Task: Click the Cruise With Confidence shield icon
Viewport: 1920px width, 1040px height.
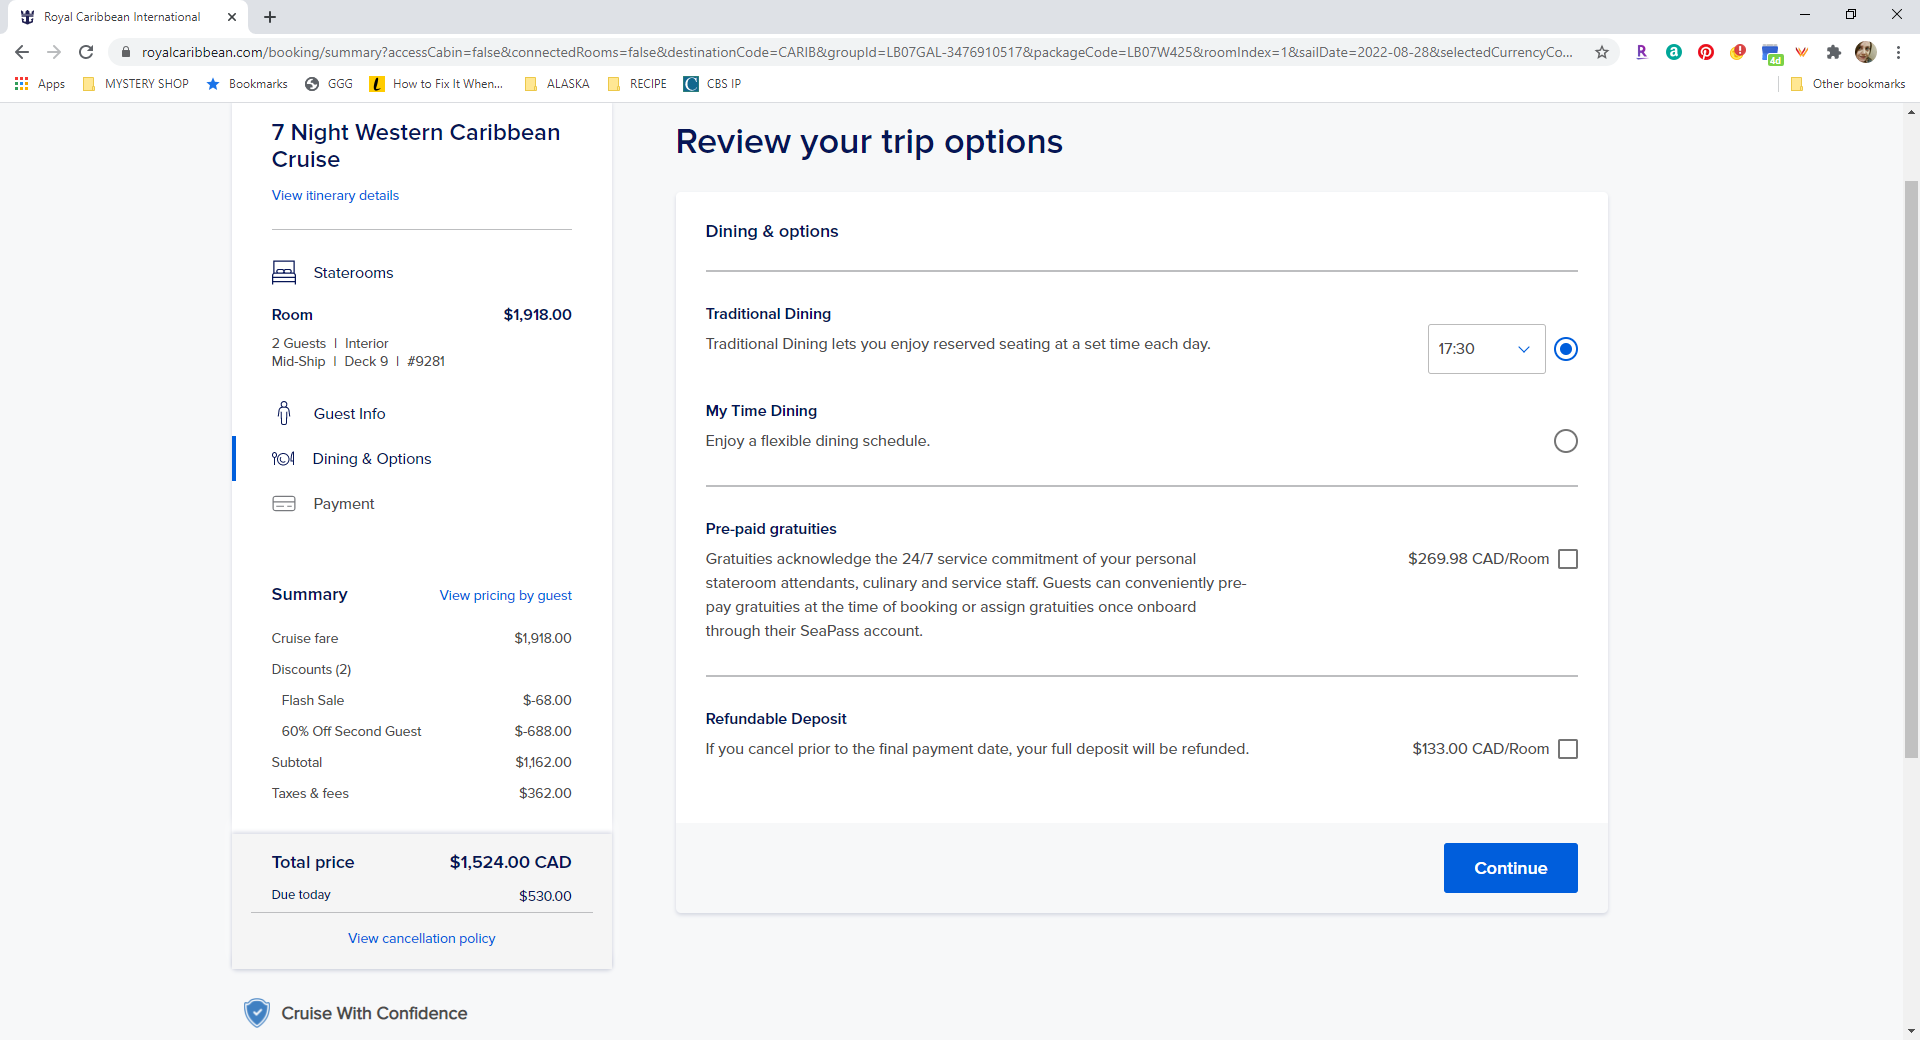Action: 257,1013
